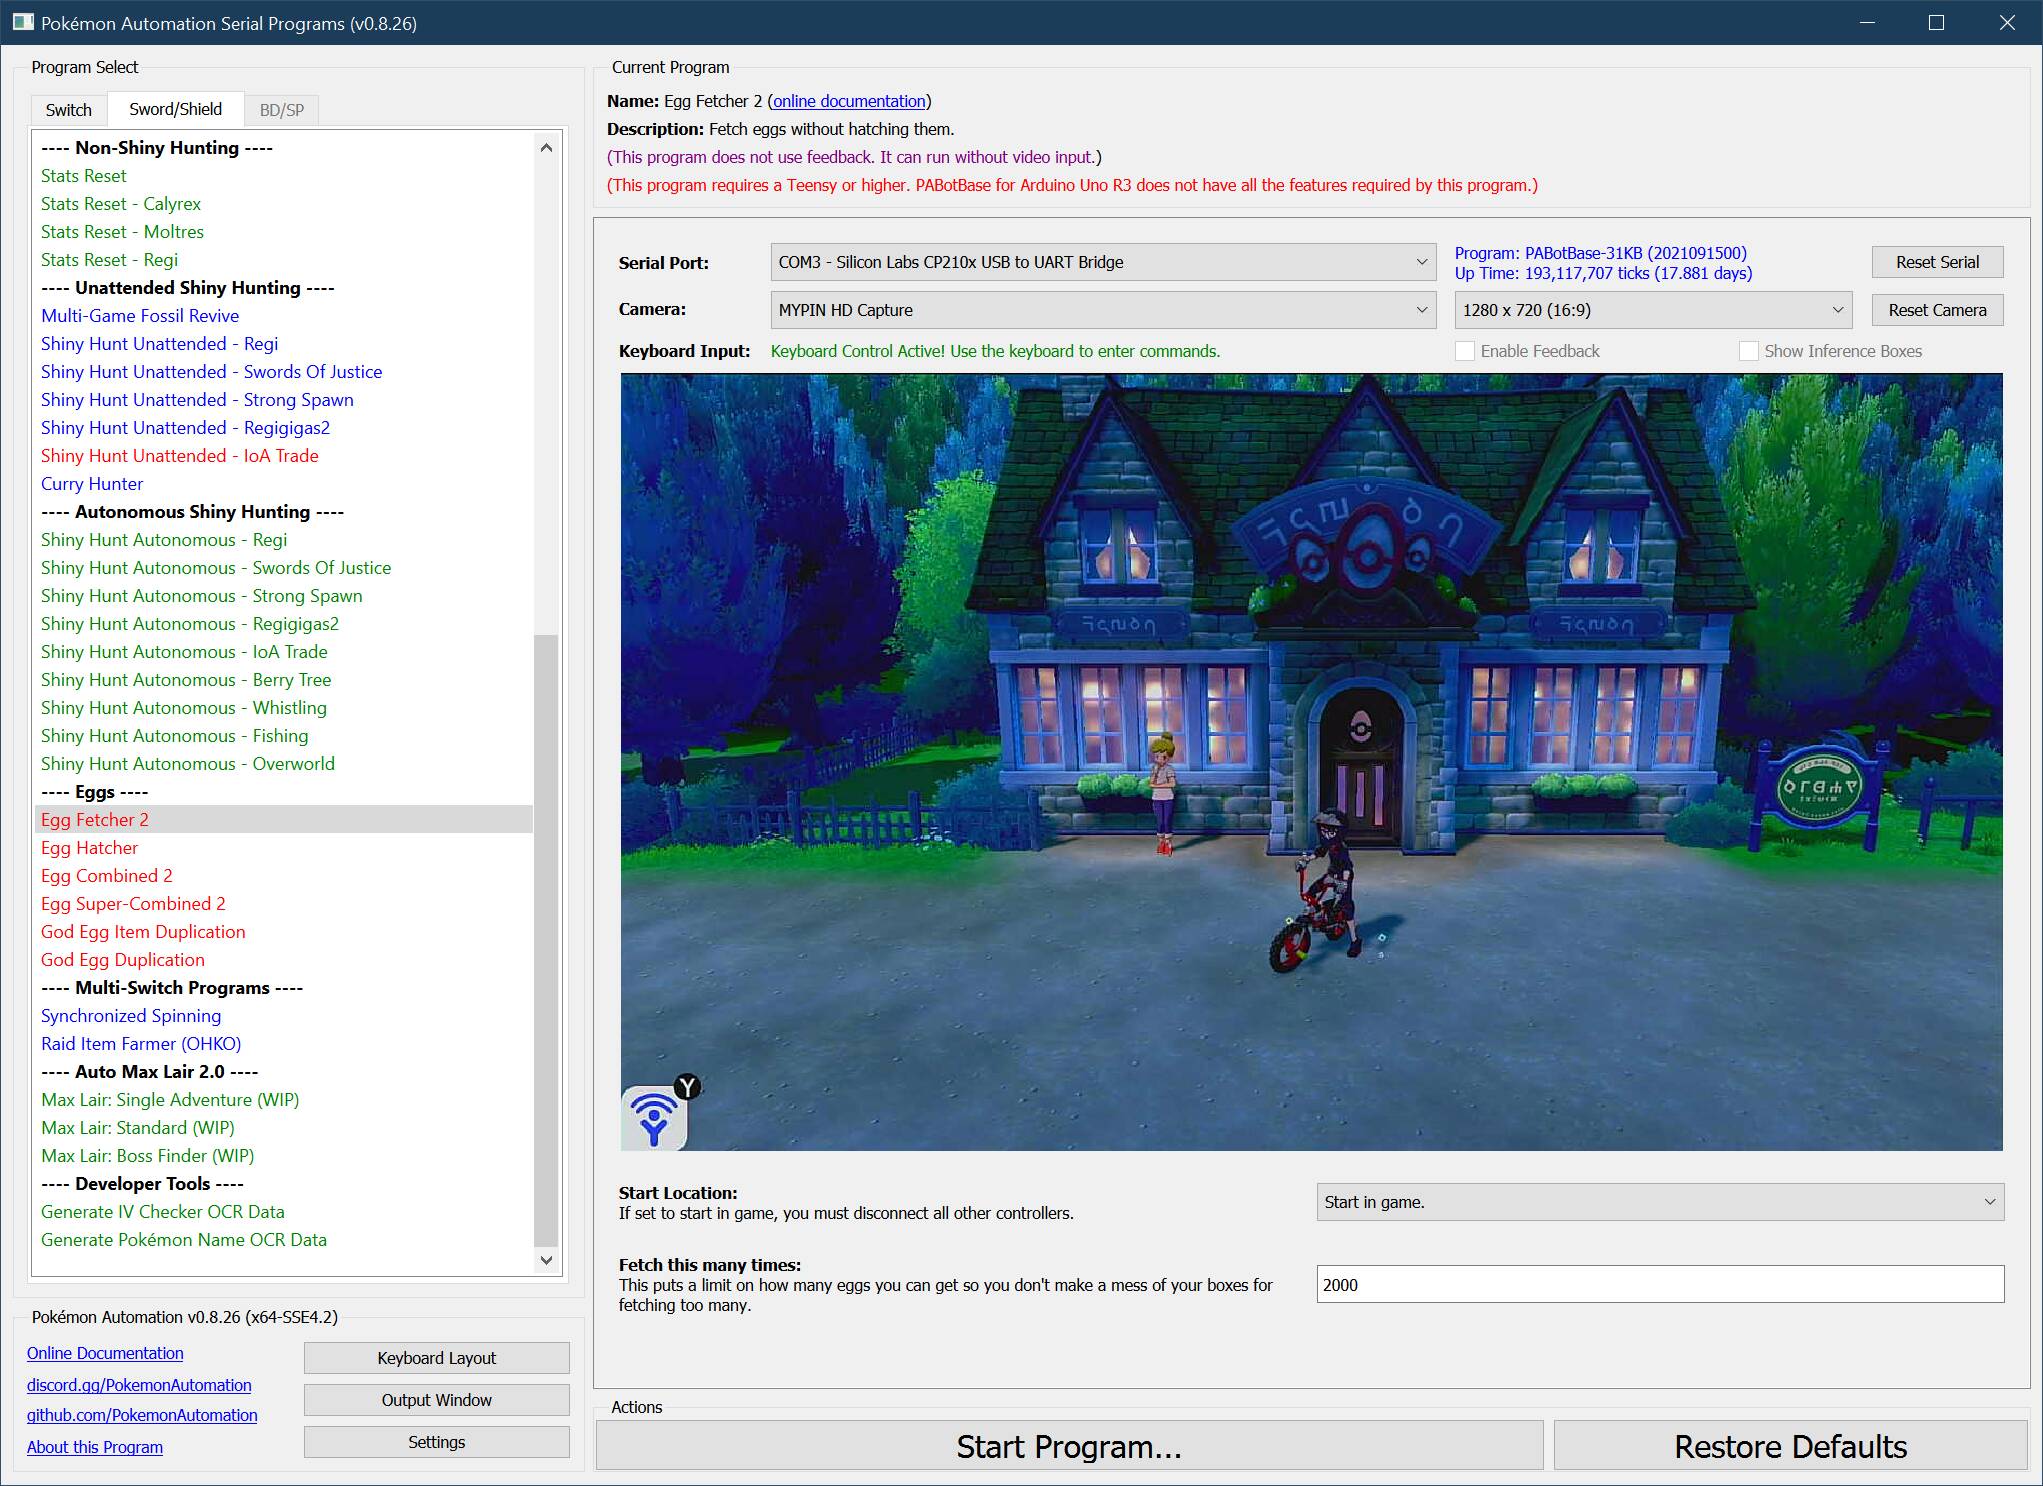Viewport: 2043px width, 1486px height.
Task: Switch to the Switch tab
Action: [x=68, y=110]
